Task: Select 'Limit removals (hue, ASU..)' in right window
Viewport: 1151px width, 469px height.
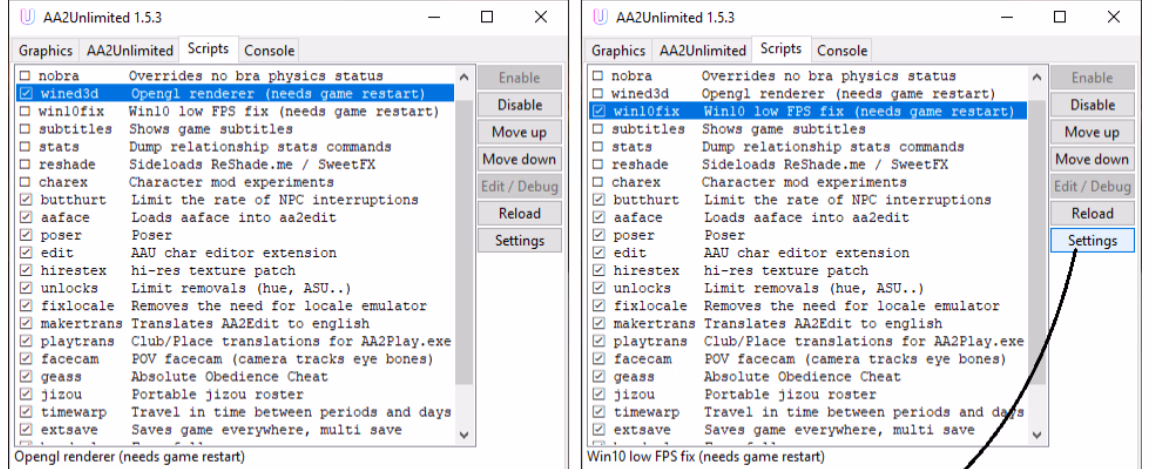Action: (807, 288)
